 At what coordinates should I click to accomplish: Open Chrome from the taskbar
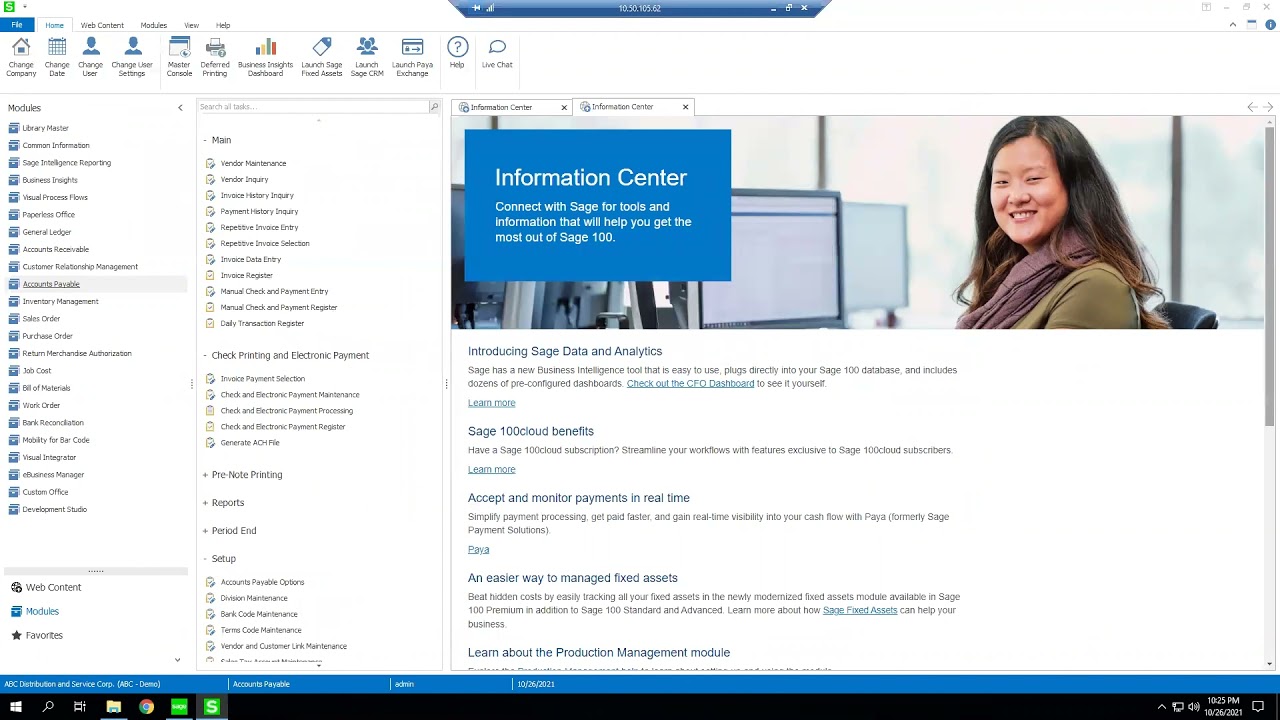click(146, 707)
